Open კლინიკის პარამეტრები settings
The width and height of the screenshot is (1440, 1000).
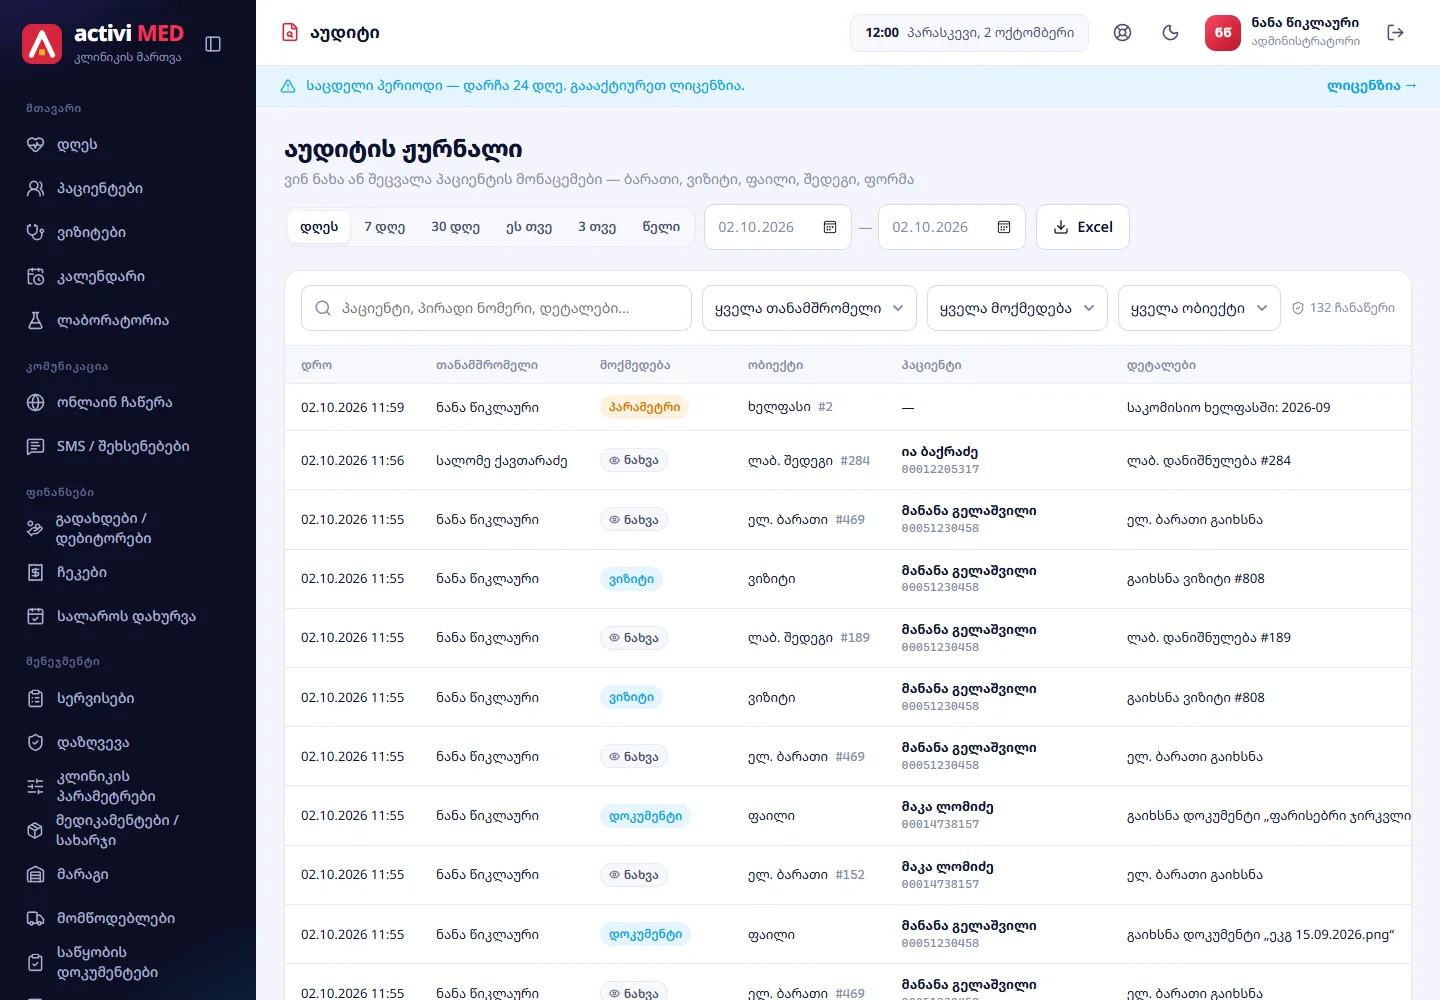point(128,787)
